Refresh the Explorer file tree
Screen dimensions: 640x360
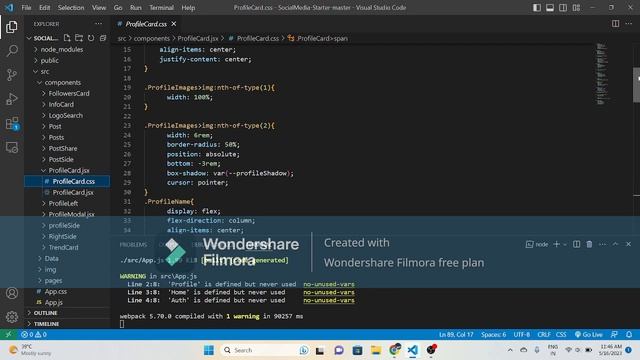91,38
